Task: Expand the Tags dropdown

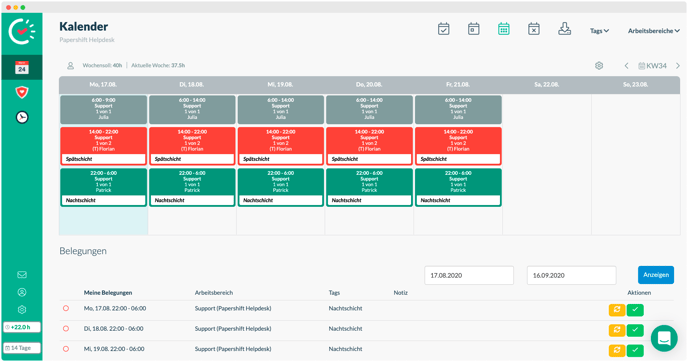Action: tap(599, 31)
